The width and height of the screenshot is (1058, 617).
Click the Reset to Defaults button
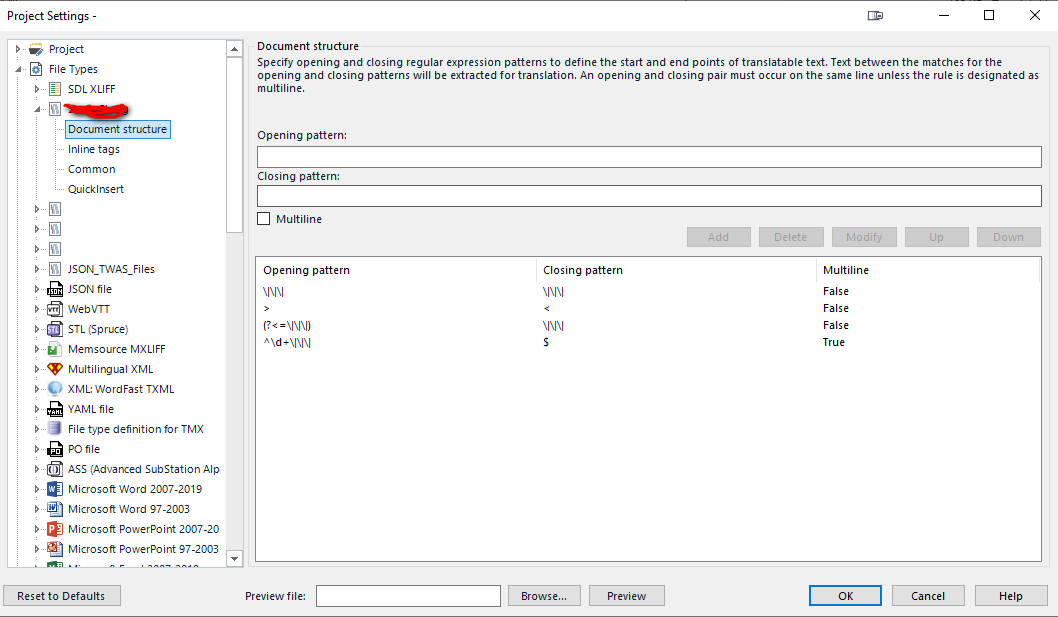[61, 595]
